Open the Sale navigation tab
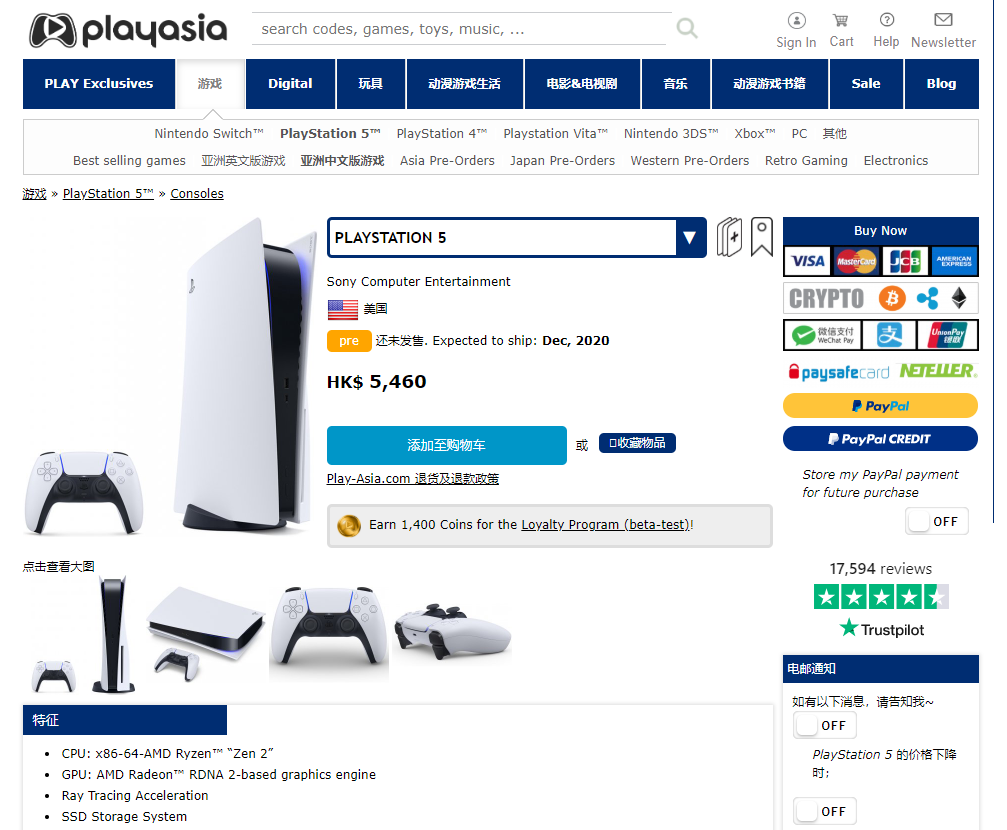This screenshot has height=830, width=1007. (866, 84)
